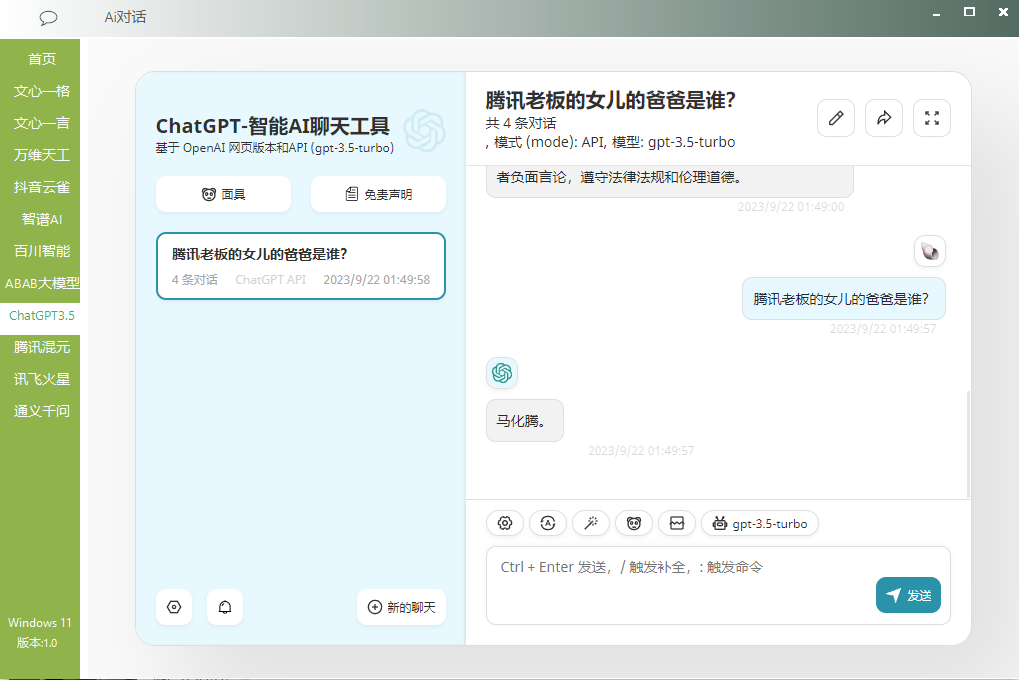The image size is (1019, 680).
Task: Click the auto theme icon above input
Action: point(548,523)
